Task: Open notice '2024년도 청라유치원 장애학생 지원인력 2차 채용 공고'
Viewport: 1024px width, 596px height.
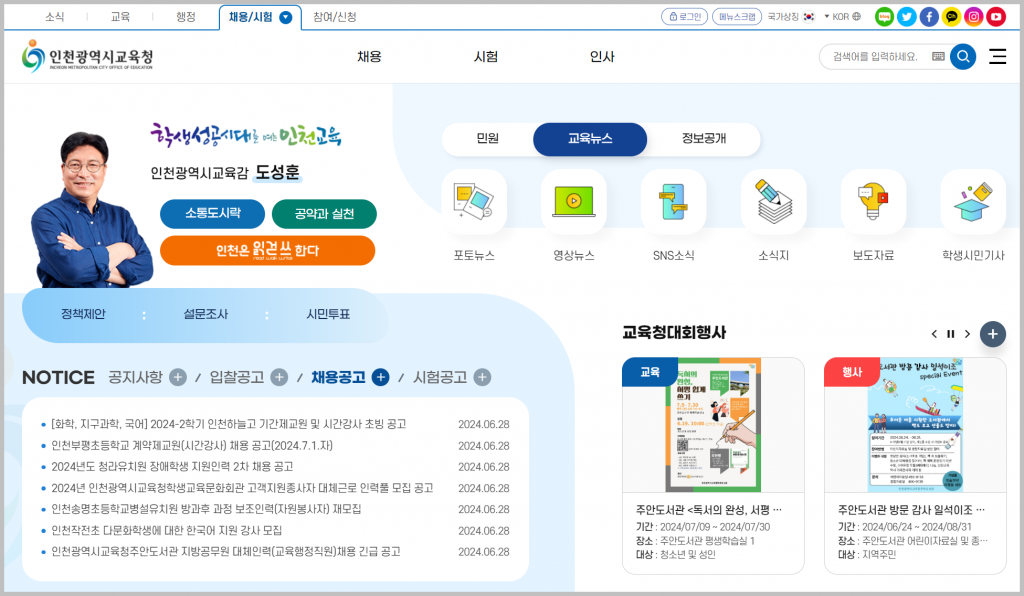Action: [172, 467]
